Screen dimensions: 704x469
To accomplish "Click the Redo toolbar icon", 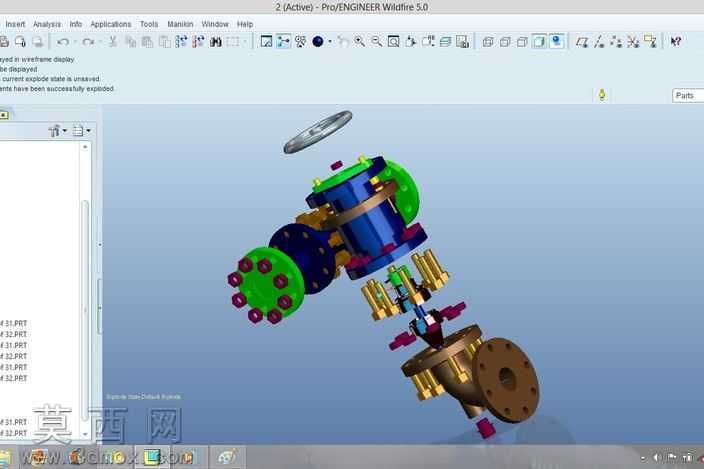I will click(88, 42).
